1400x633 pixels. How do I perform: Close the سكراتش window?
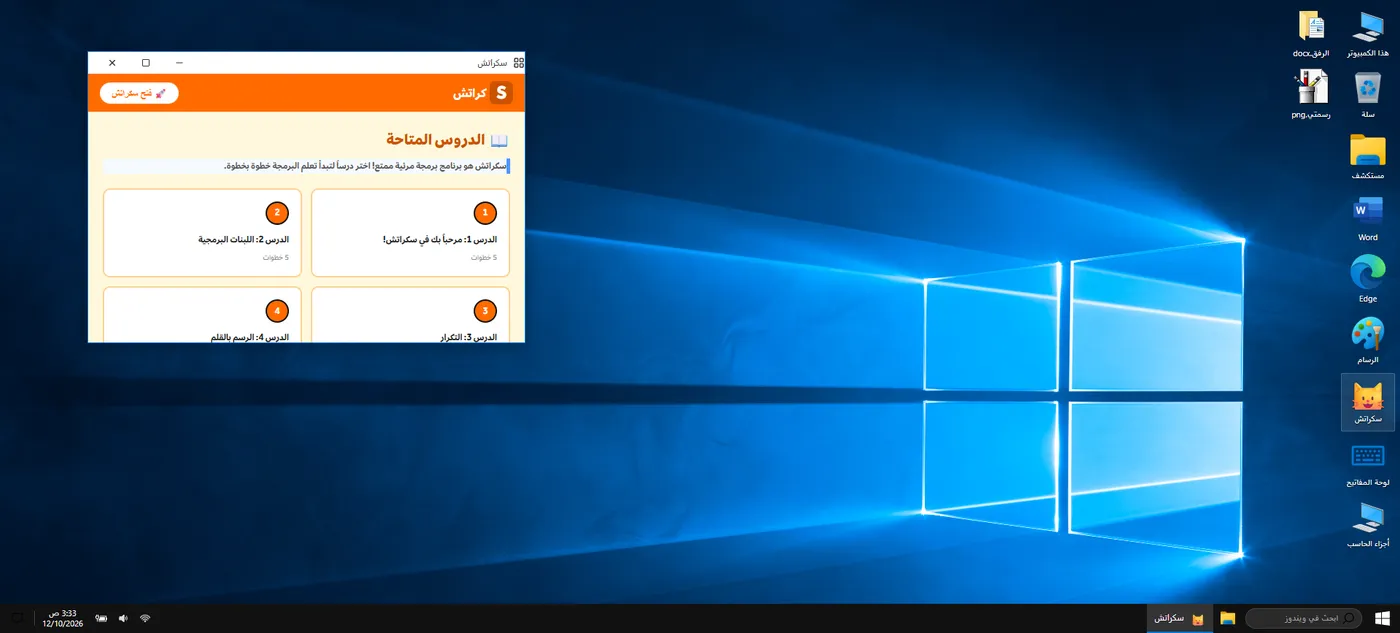tap(112, 62)
